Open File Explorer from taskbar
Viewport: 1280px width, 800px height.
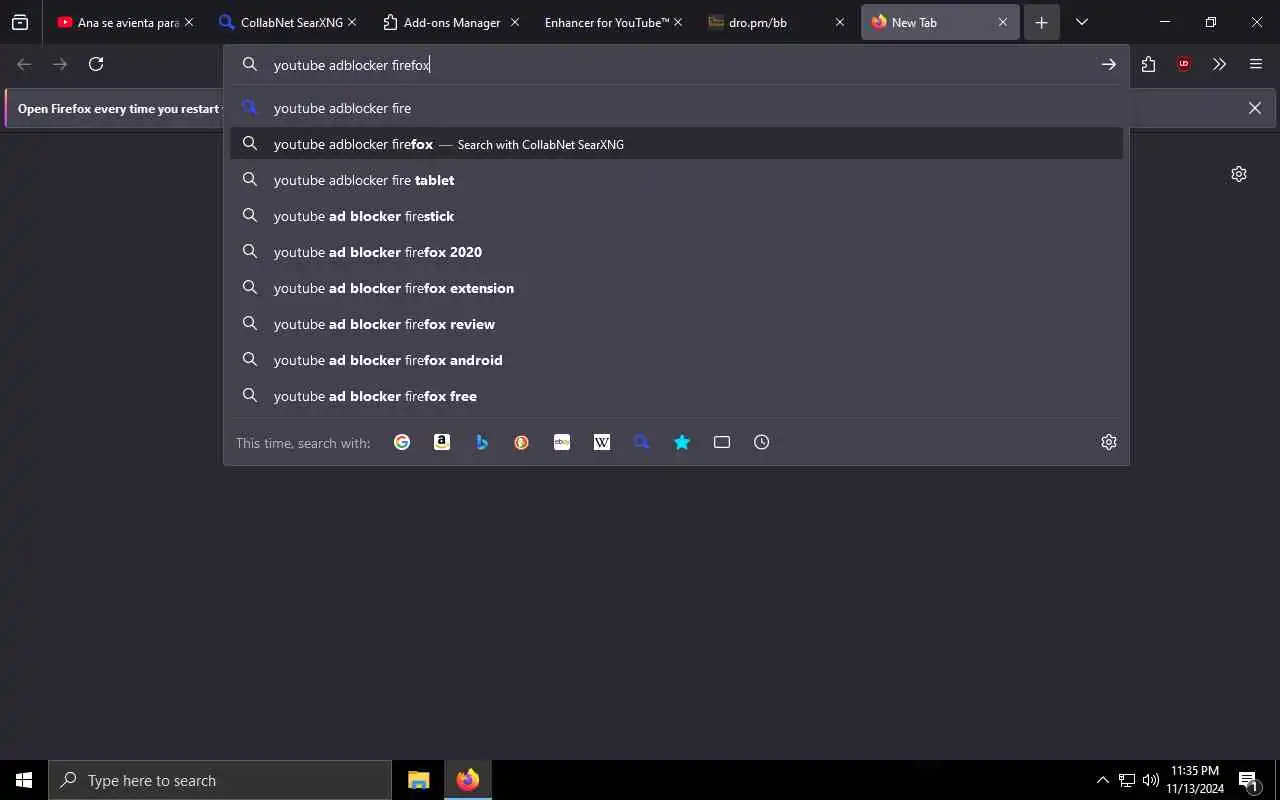click(x=419, y=780)
